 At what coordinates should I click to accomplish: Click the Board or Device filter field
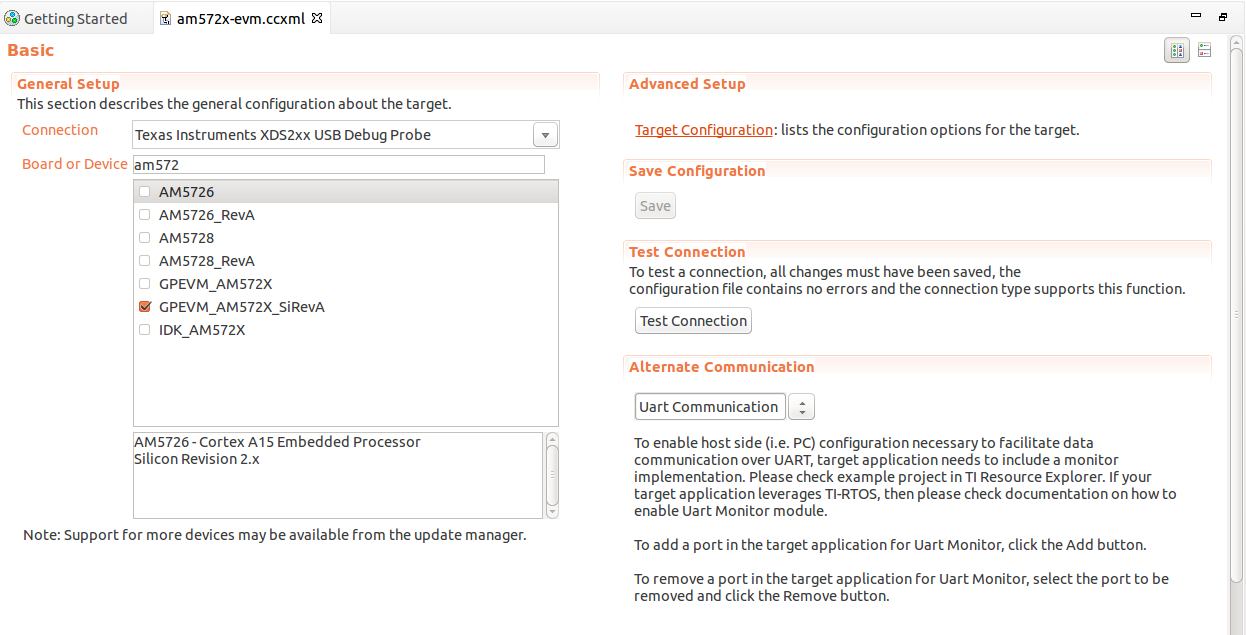339,164
